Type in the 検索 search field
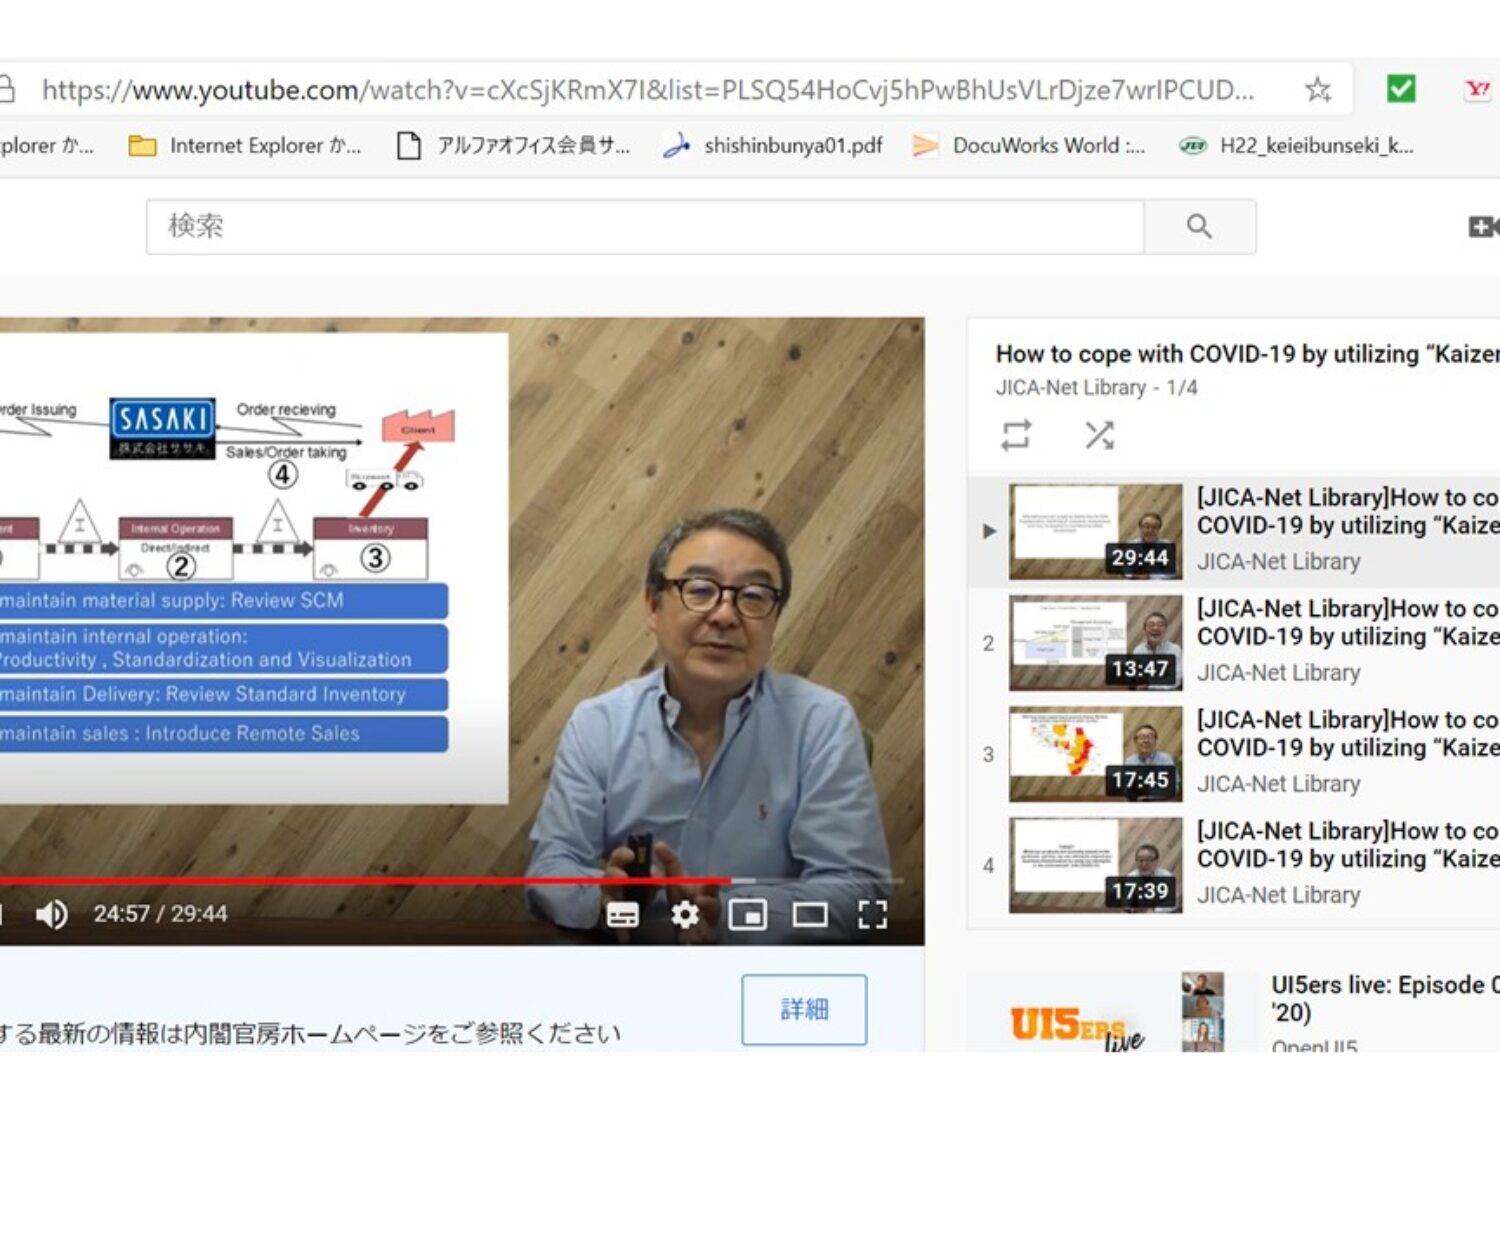Viewport: 1500px width, 1250px height. pos(645,227)
